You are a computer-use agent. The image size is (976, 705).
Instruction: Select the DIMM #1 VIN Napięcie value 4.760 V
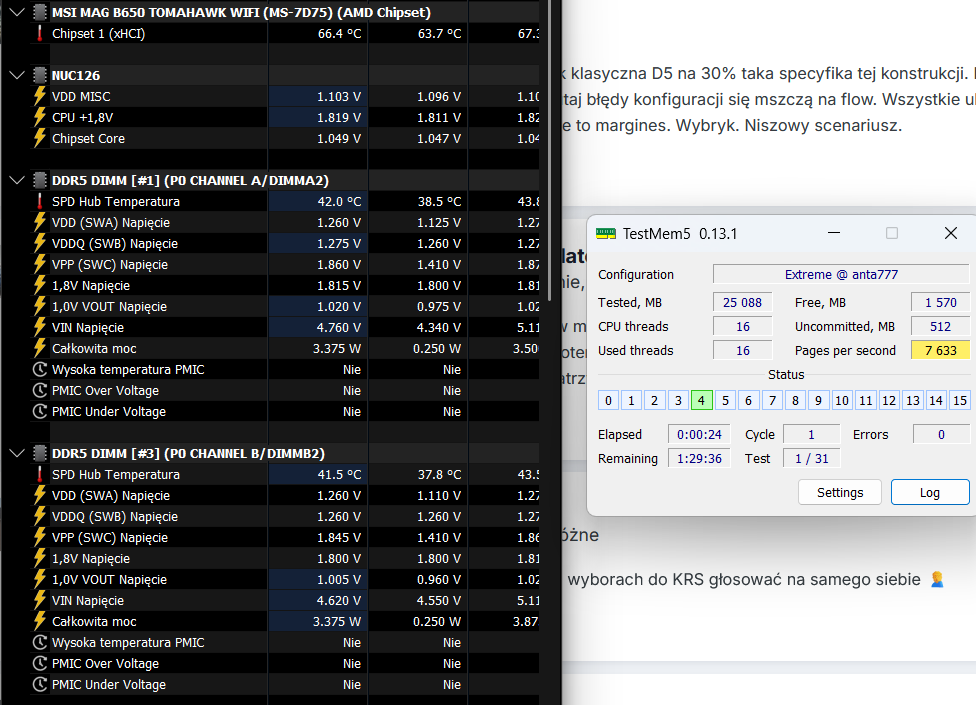[x=339, y=327]
